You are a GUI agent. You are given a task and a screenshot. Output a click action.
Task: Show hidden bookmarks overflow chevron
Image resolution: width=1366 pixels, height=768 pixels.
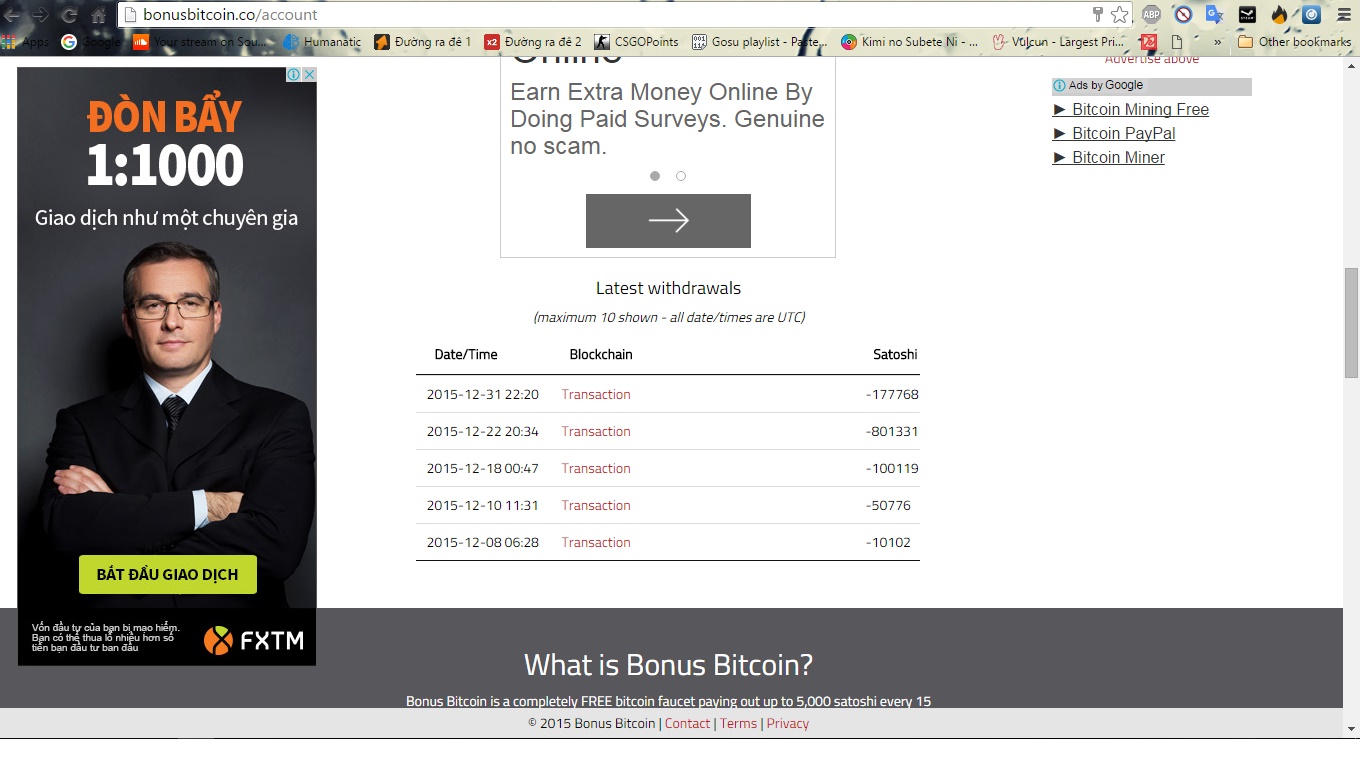coord(1217,42)
